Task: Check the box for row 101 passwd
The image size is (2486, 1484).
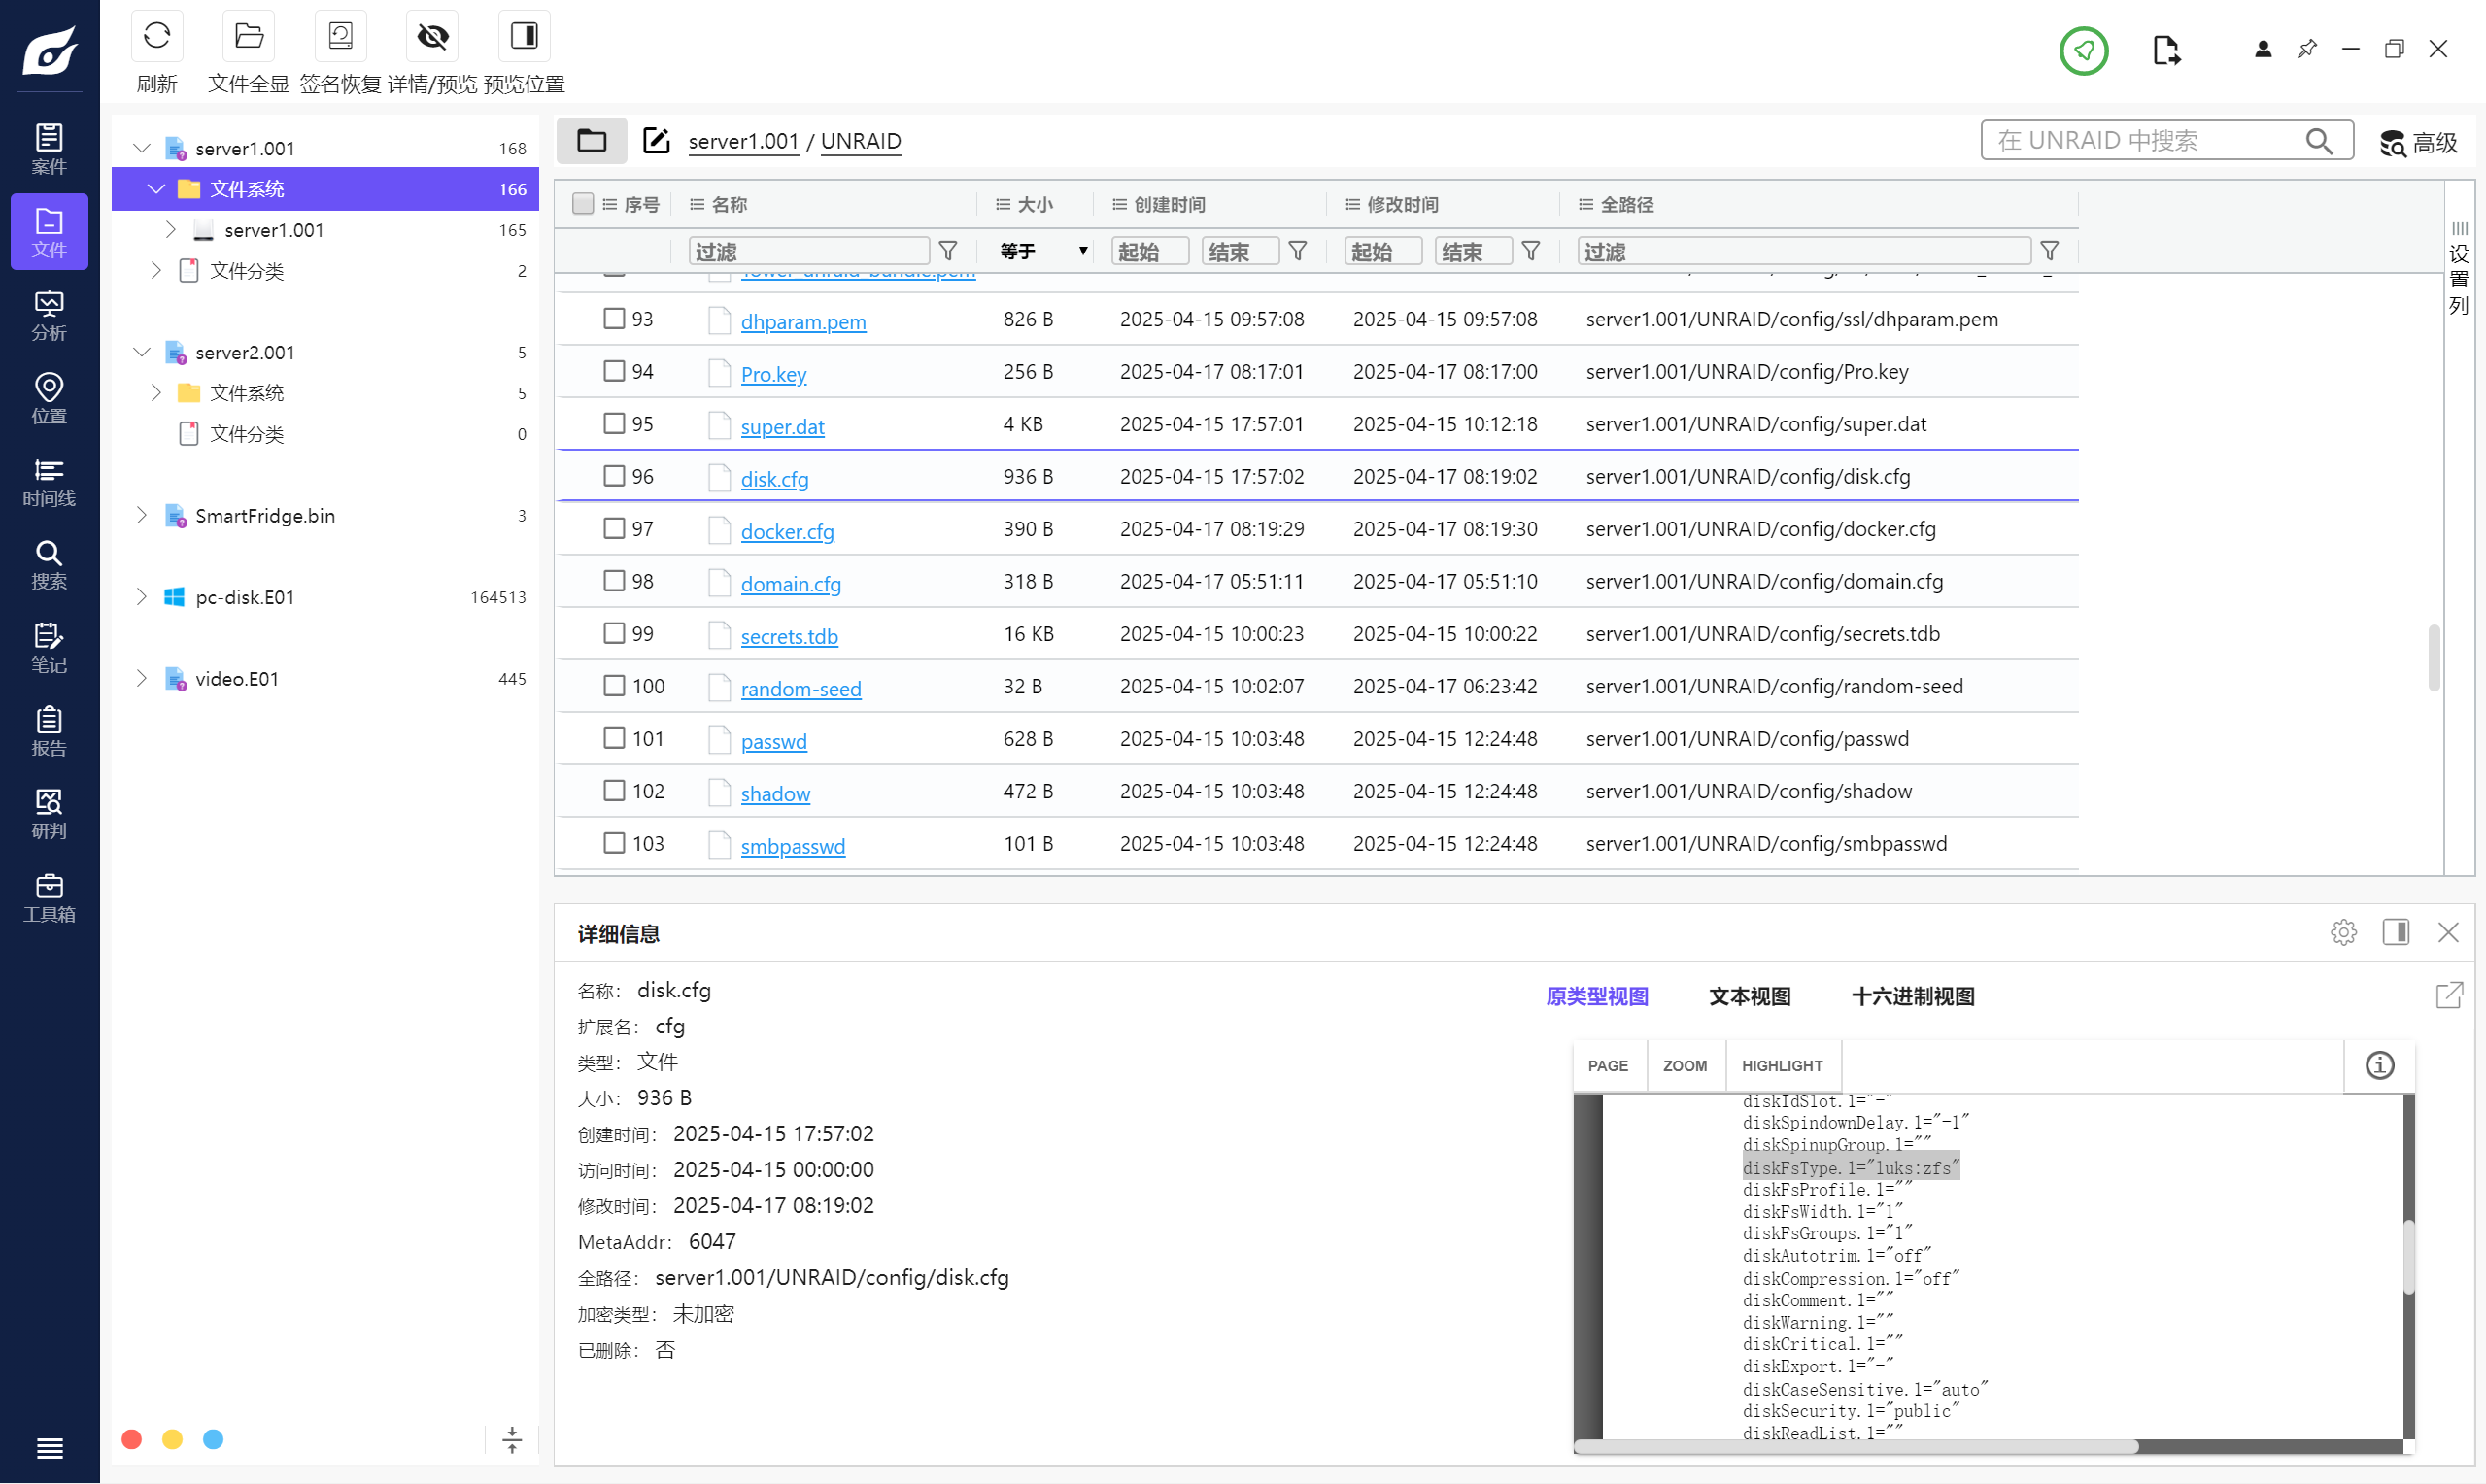Action: click(x=614, y=738)
